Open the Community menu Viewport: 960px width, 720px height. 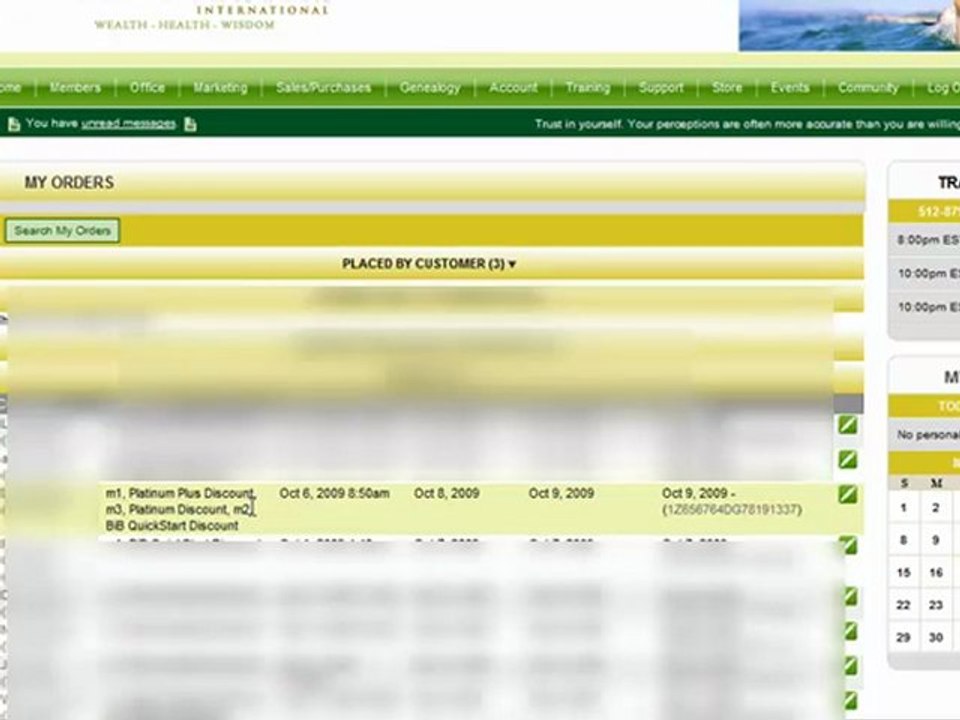coord(868,88)
